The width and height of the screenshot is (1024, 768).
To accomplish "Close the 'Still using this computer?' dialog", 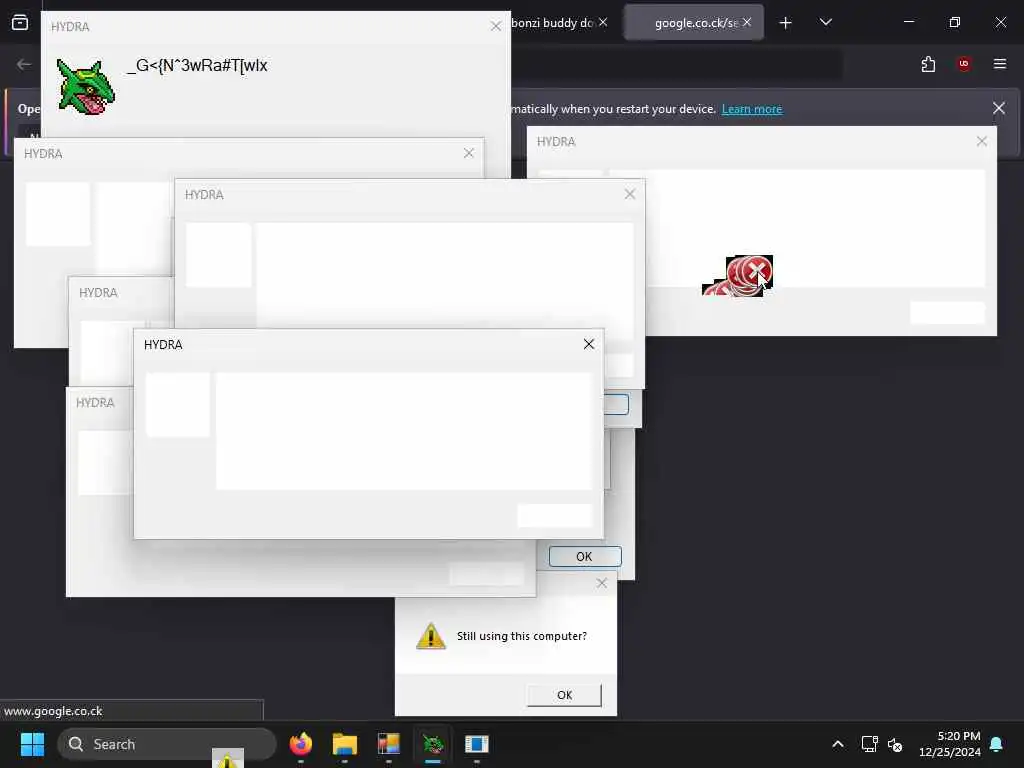I will pyautogui.click(x=601, y=583).
